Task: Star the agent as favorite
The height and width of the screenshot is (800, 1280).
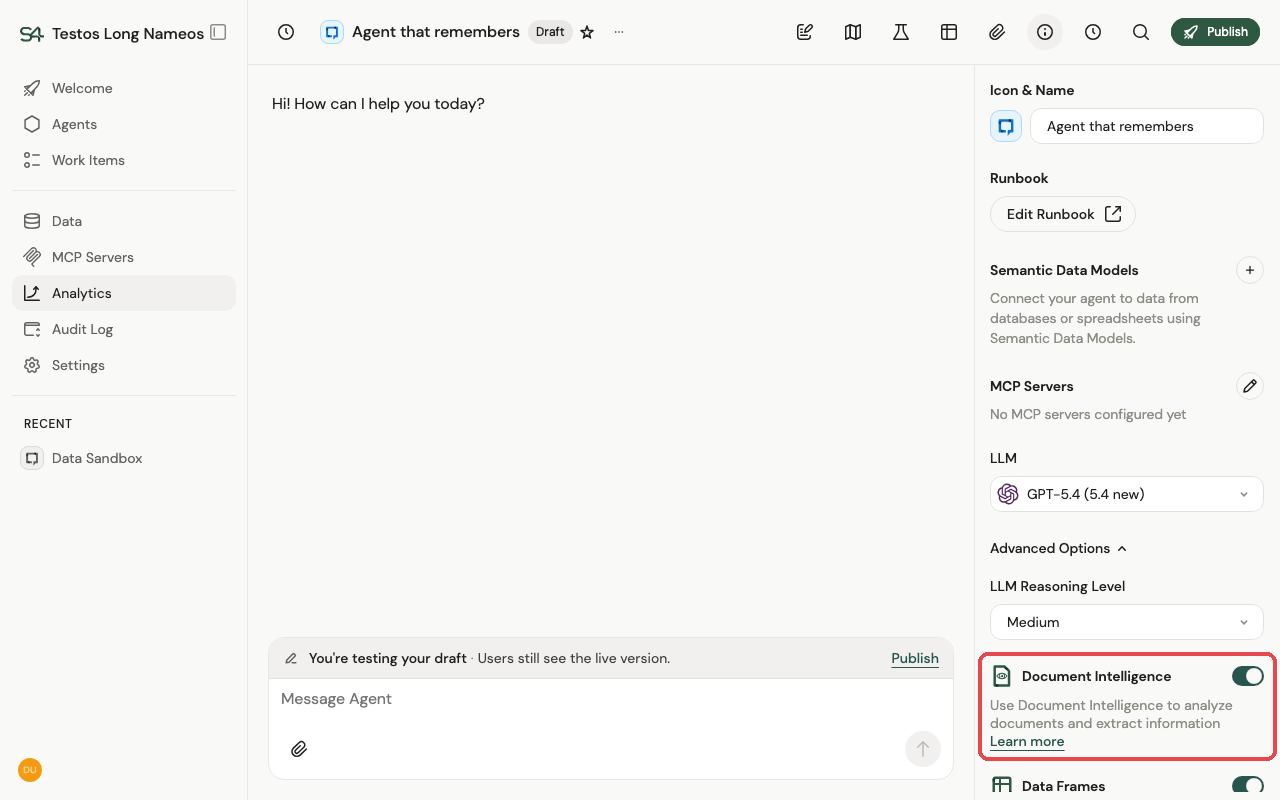Action: (587, 32)
